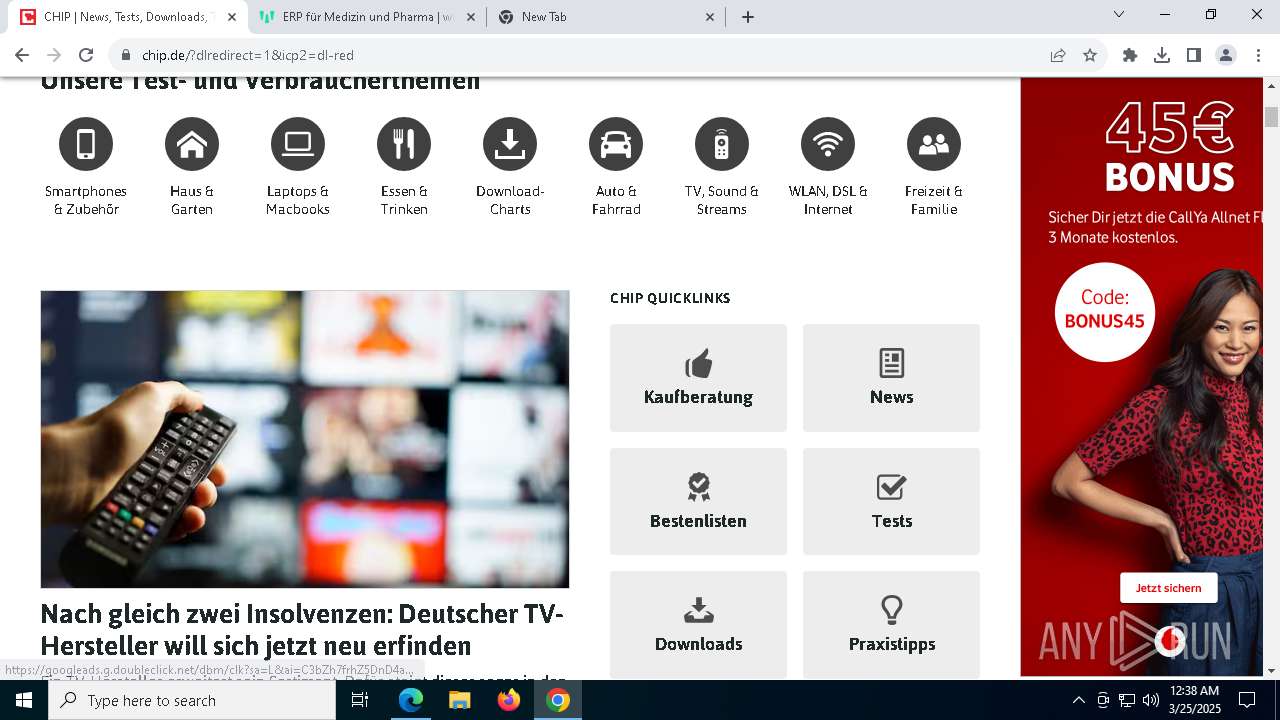The width and height of the screenshot is (1280, 720).
Task: Open the Download-Charts category icon
Action: [510, 144]
